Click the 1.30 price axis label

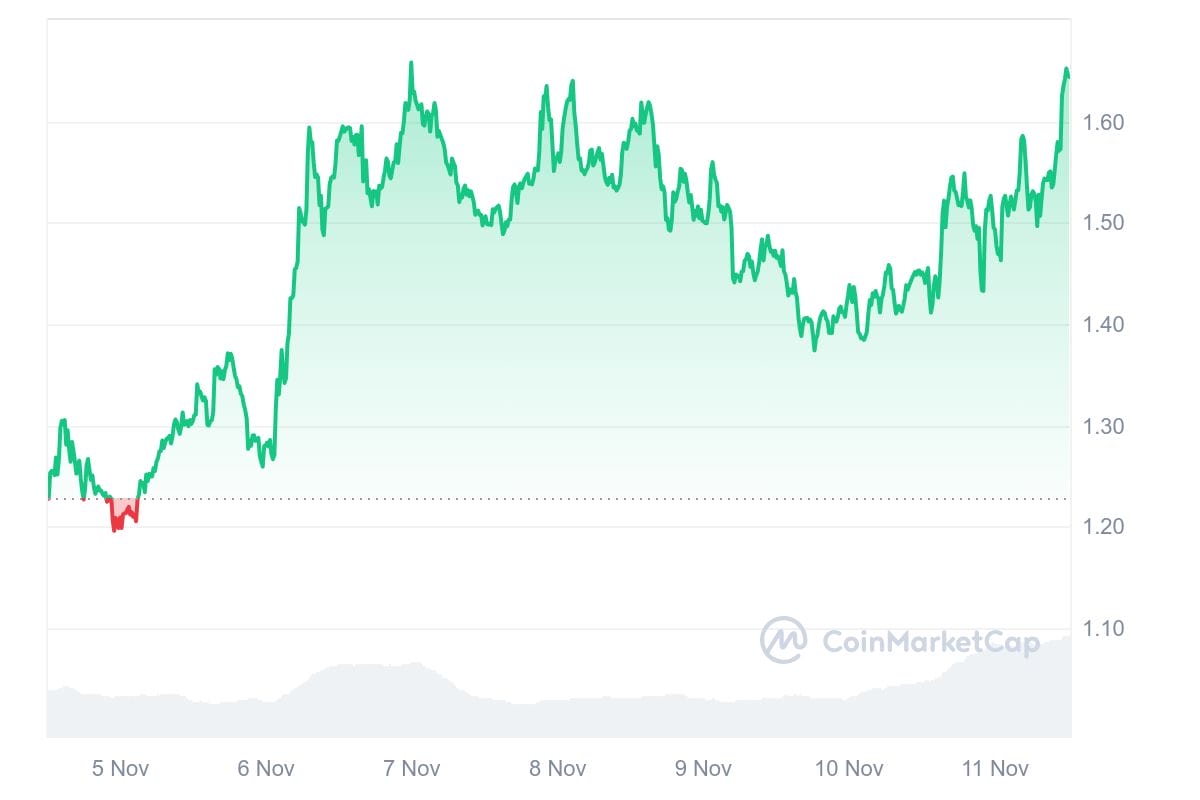coord(1104,427)
